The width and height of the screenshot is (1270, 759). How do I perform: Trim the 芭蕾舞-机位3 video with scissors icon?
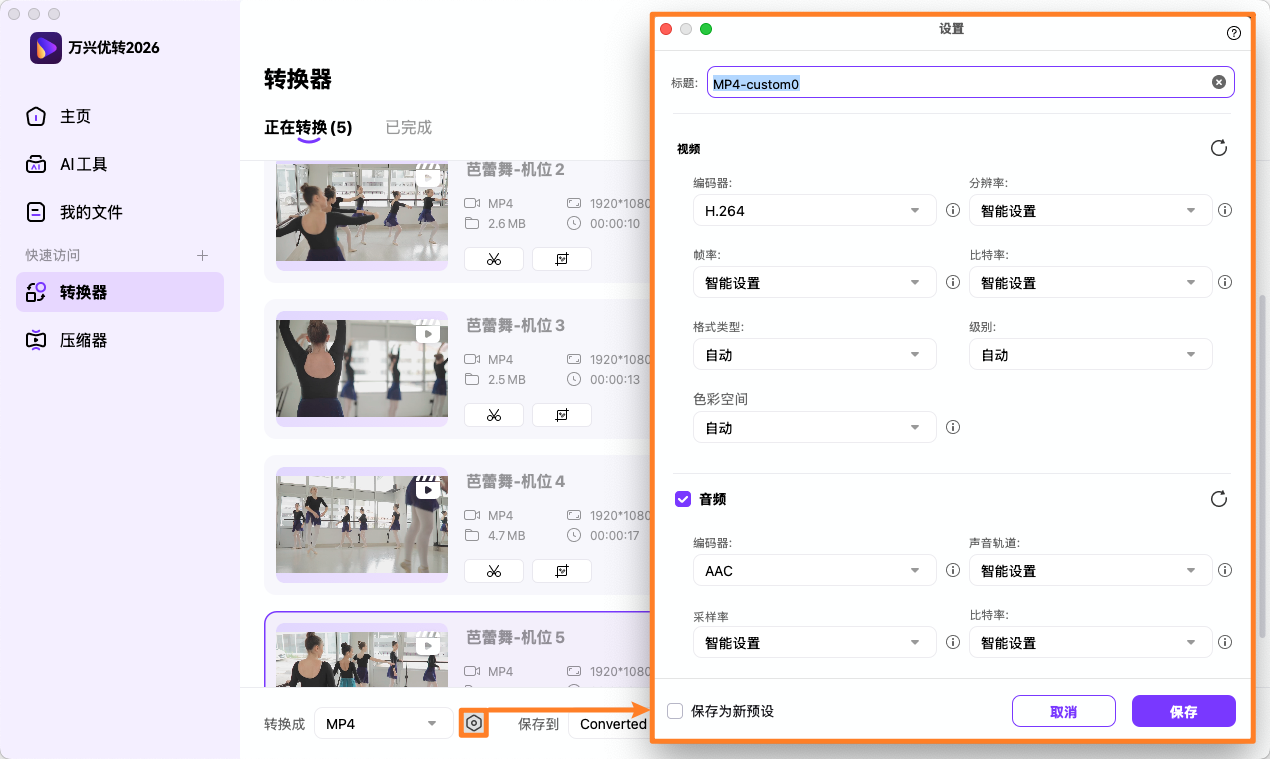(494, 414)
